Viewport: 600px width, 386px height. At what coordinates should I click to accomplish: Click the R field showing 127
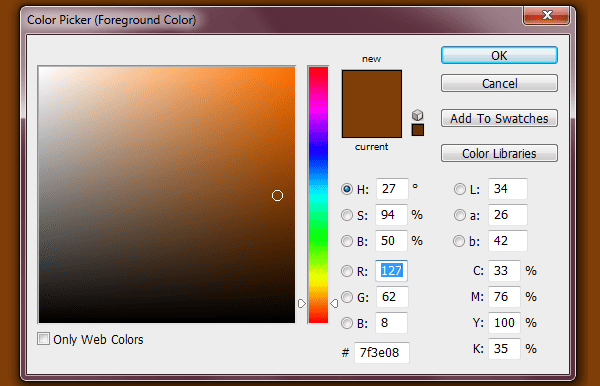(x=391, y=271)
